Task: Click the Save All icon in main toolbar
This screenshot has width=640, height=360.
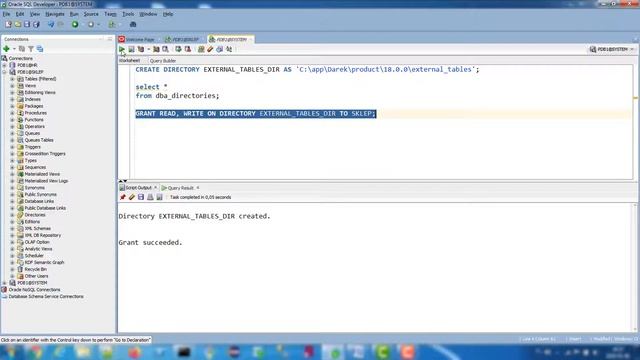Action: point(36,24)
